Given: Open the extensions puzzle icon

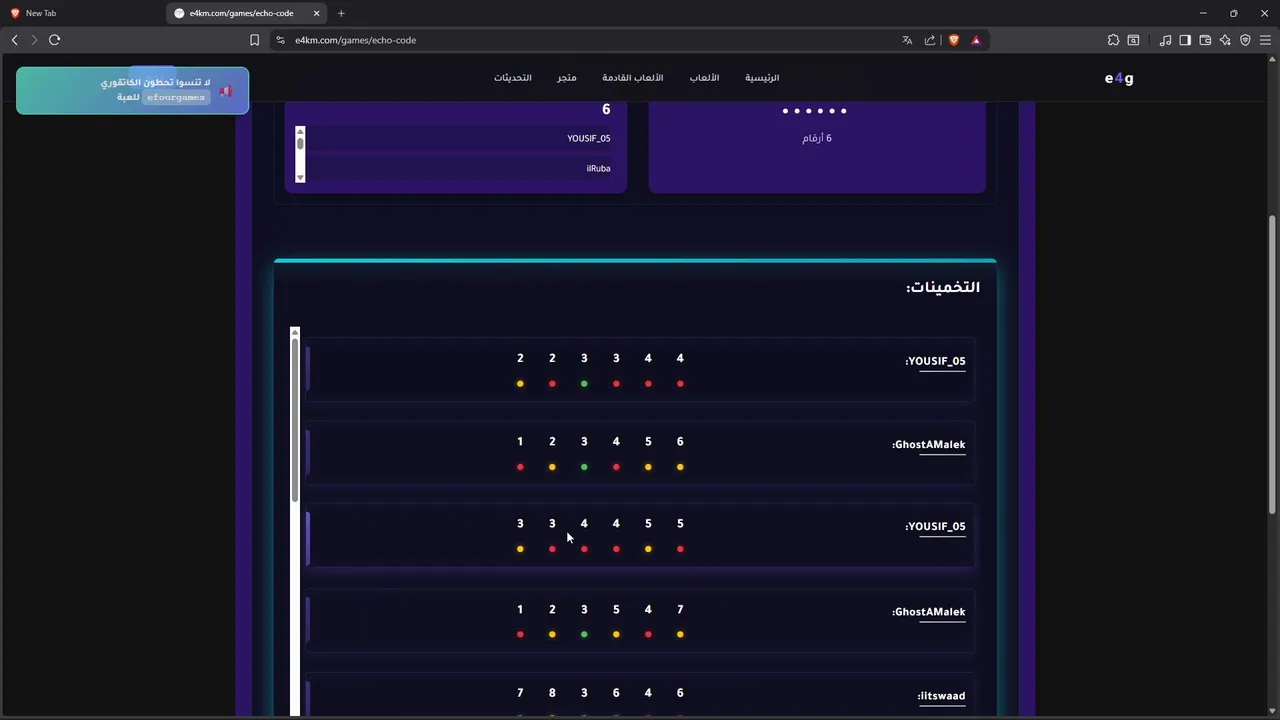Looking at the screenshot, I should [x=1113, y=40].
